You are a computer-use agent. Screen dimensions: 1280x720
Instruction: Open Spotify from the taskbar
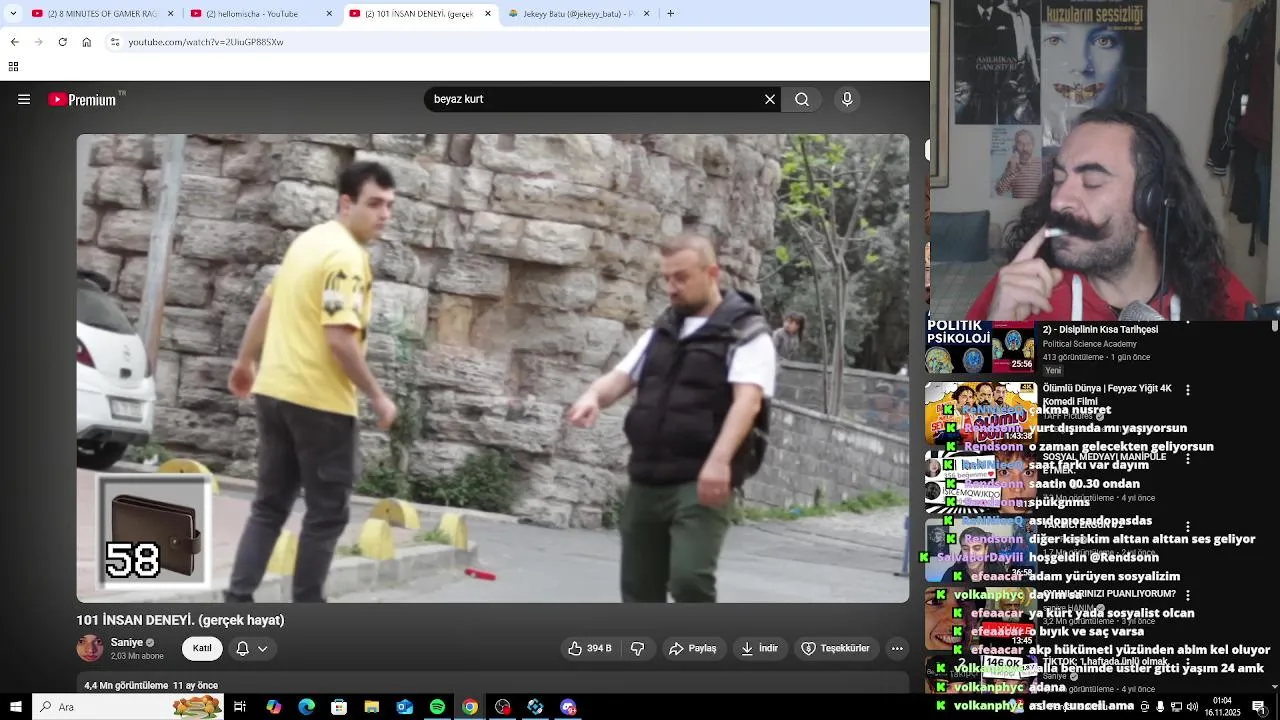[437, 707]
